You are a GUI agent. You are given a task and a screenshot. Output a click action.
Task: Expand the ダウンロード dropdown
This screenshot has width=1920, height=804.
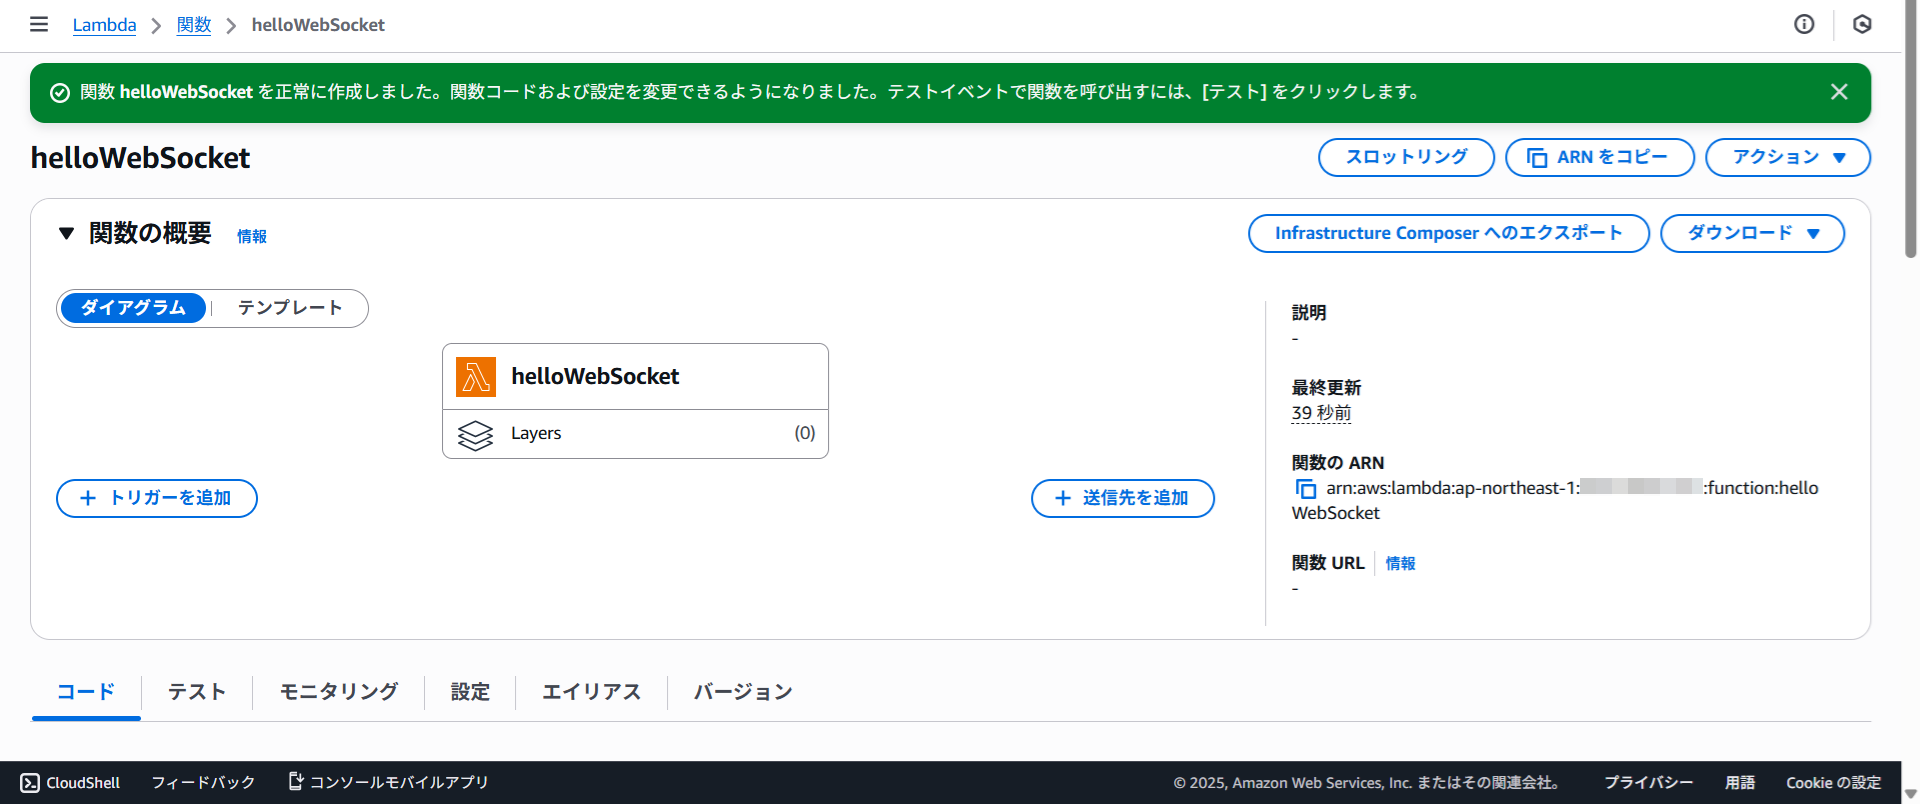tap(1752, 234)
